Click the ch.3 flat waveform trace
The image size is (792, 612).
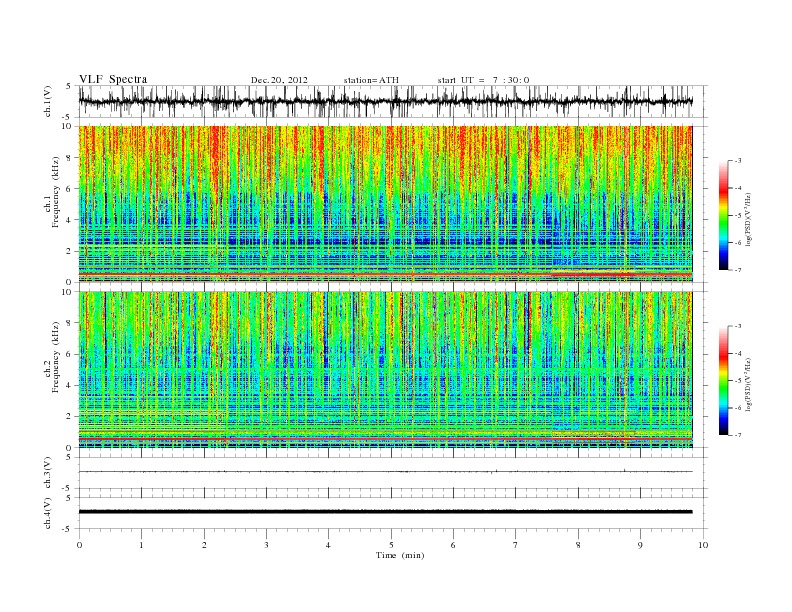coord(385,472)
